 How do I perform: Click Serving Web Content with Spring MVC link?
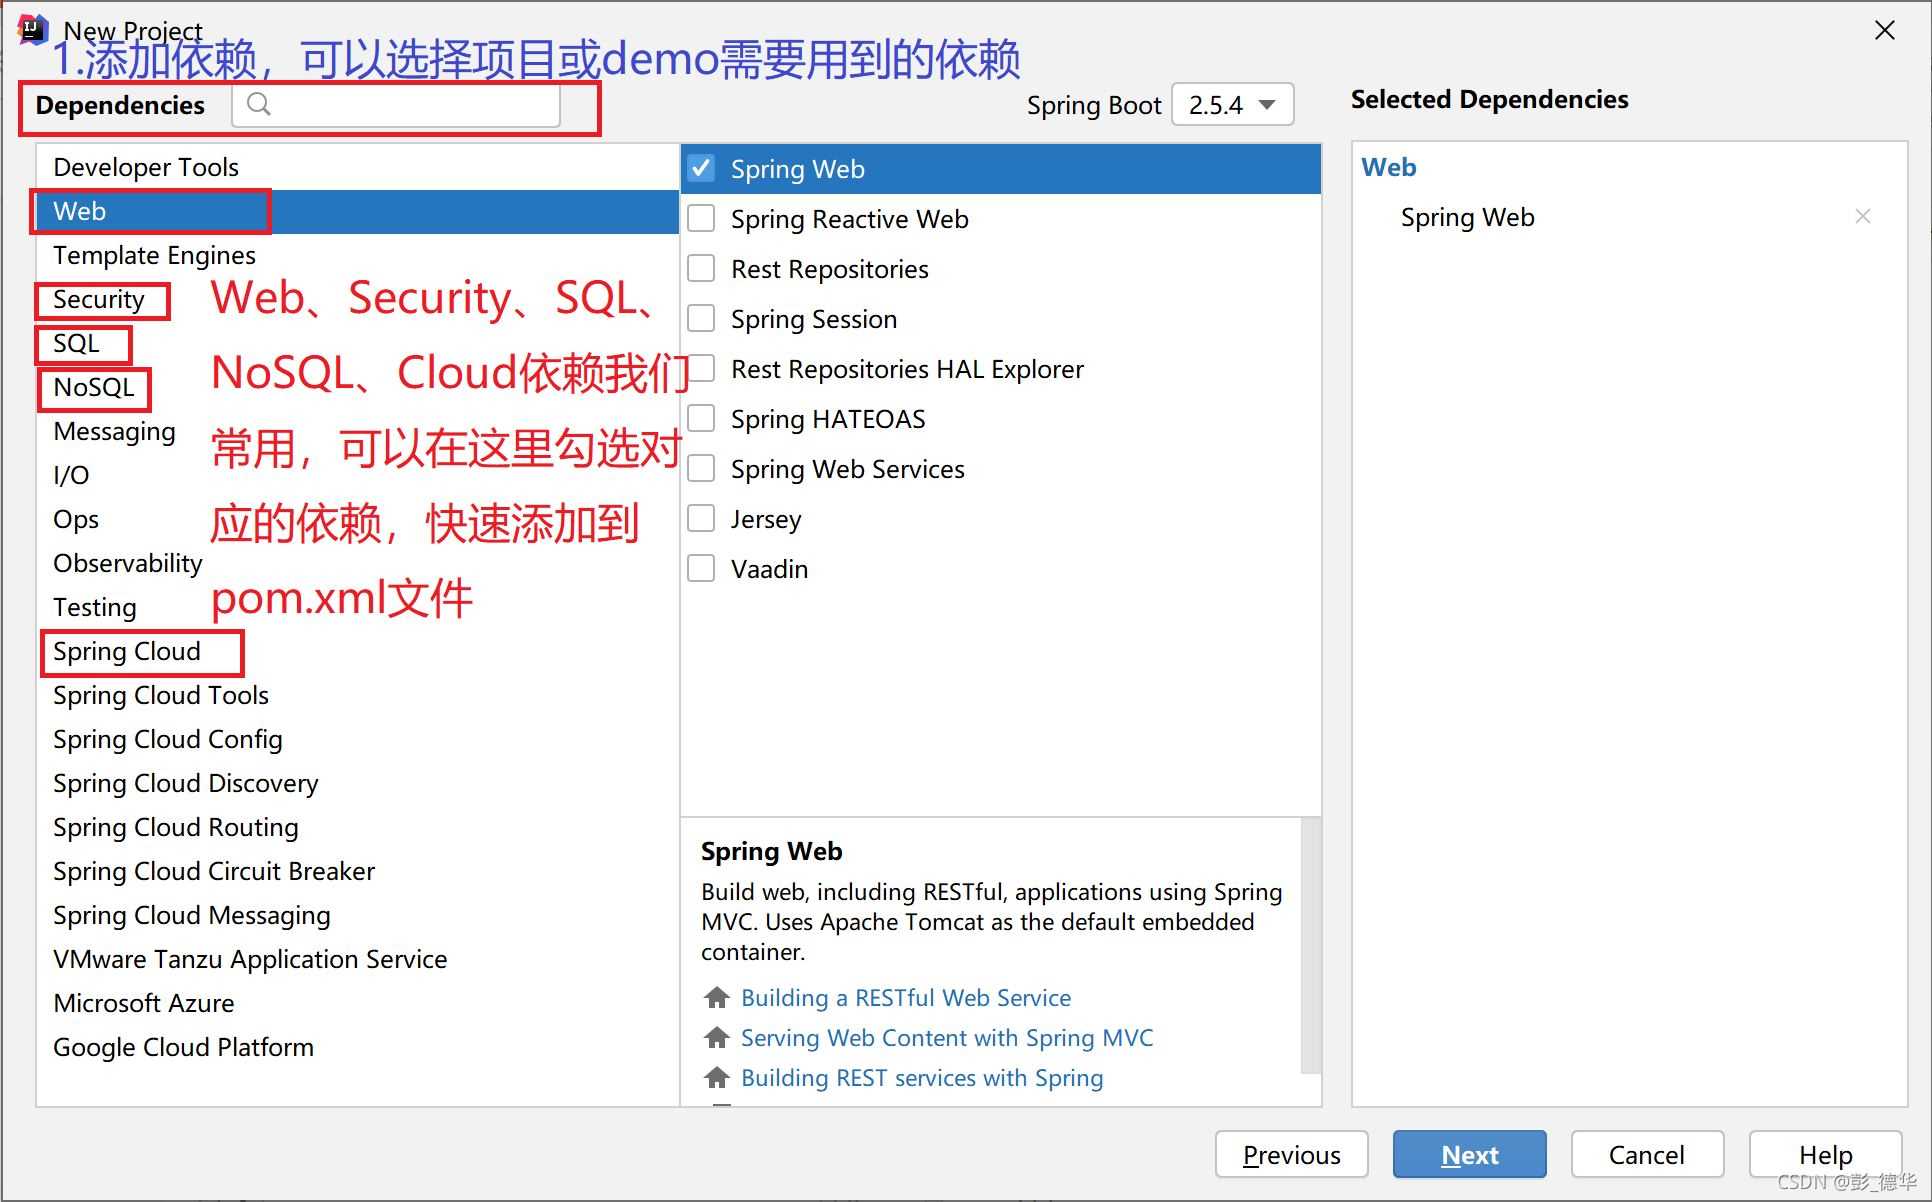tap(947, 1036)
